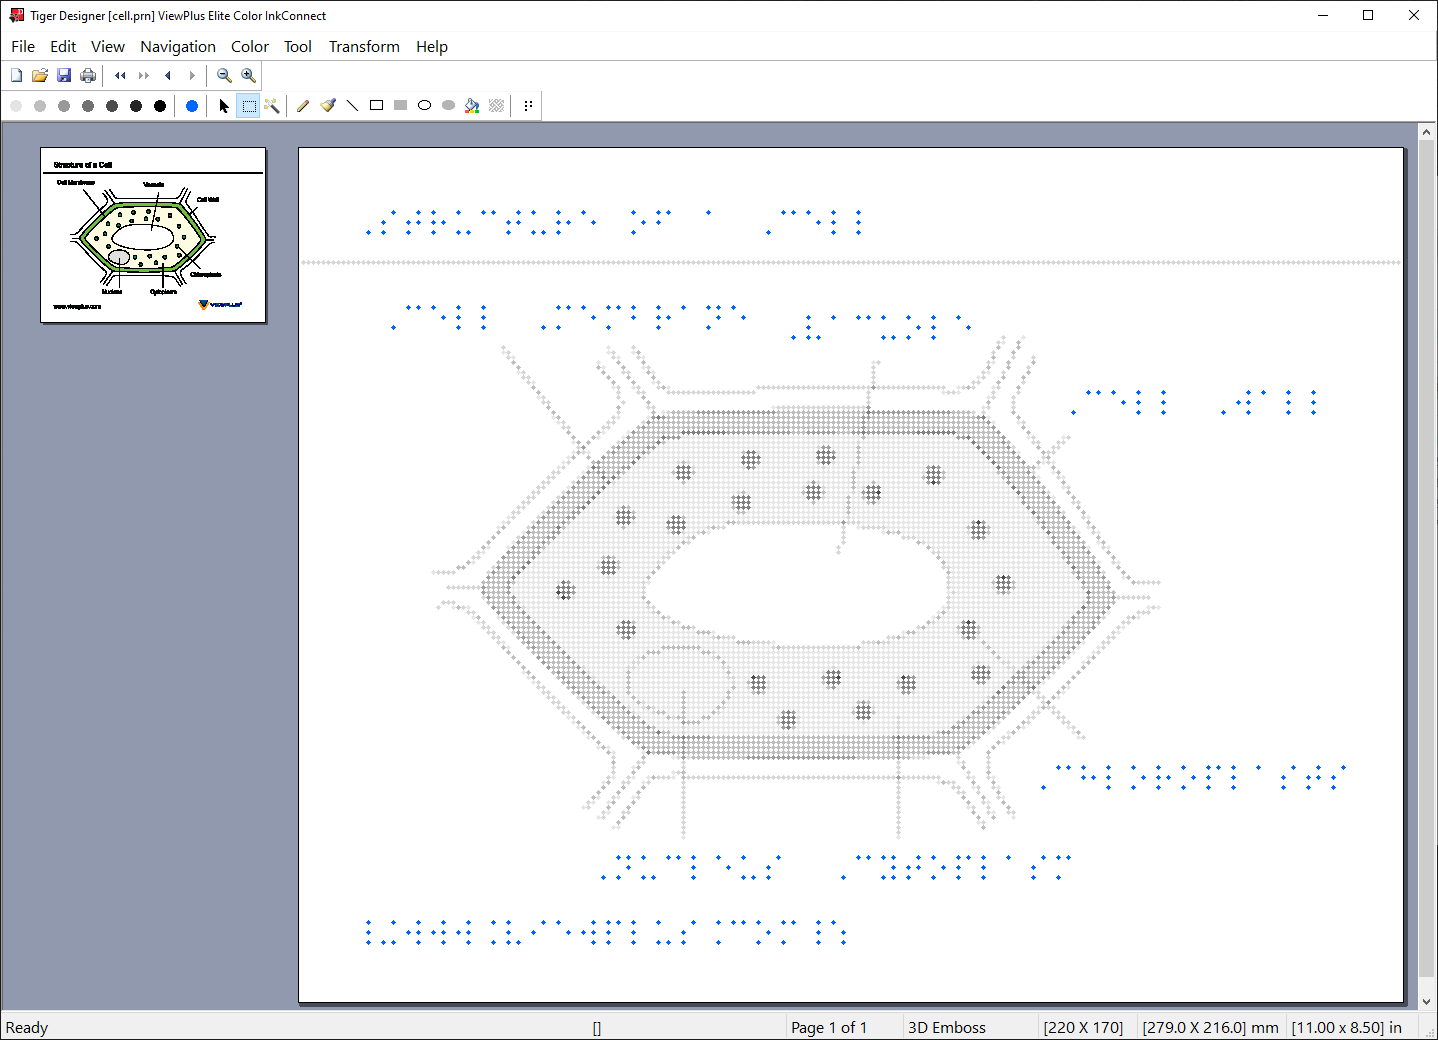Click the New document icon

coord(16,76)
